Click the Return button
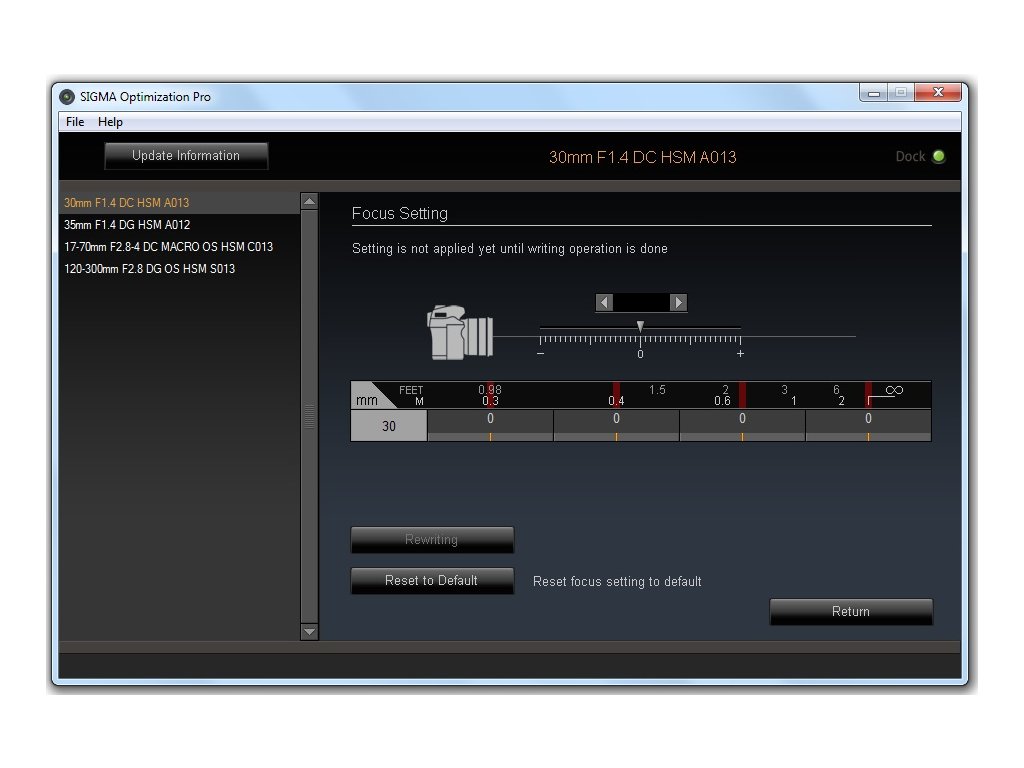1024x768 pixels. [x=851, y=612]
